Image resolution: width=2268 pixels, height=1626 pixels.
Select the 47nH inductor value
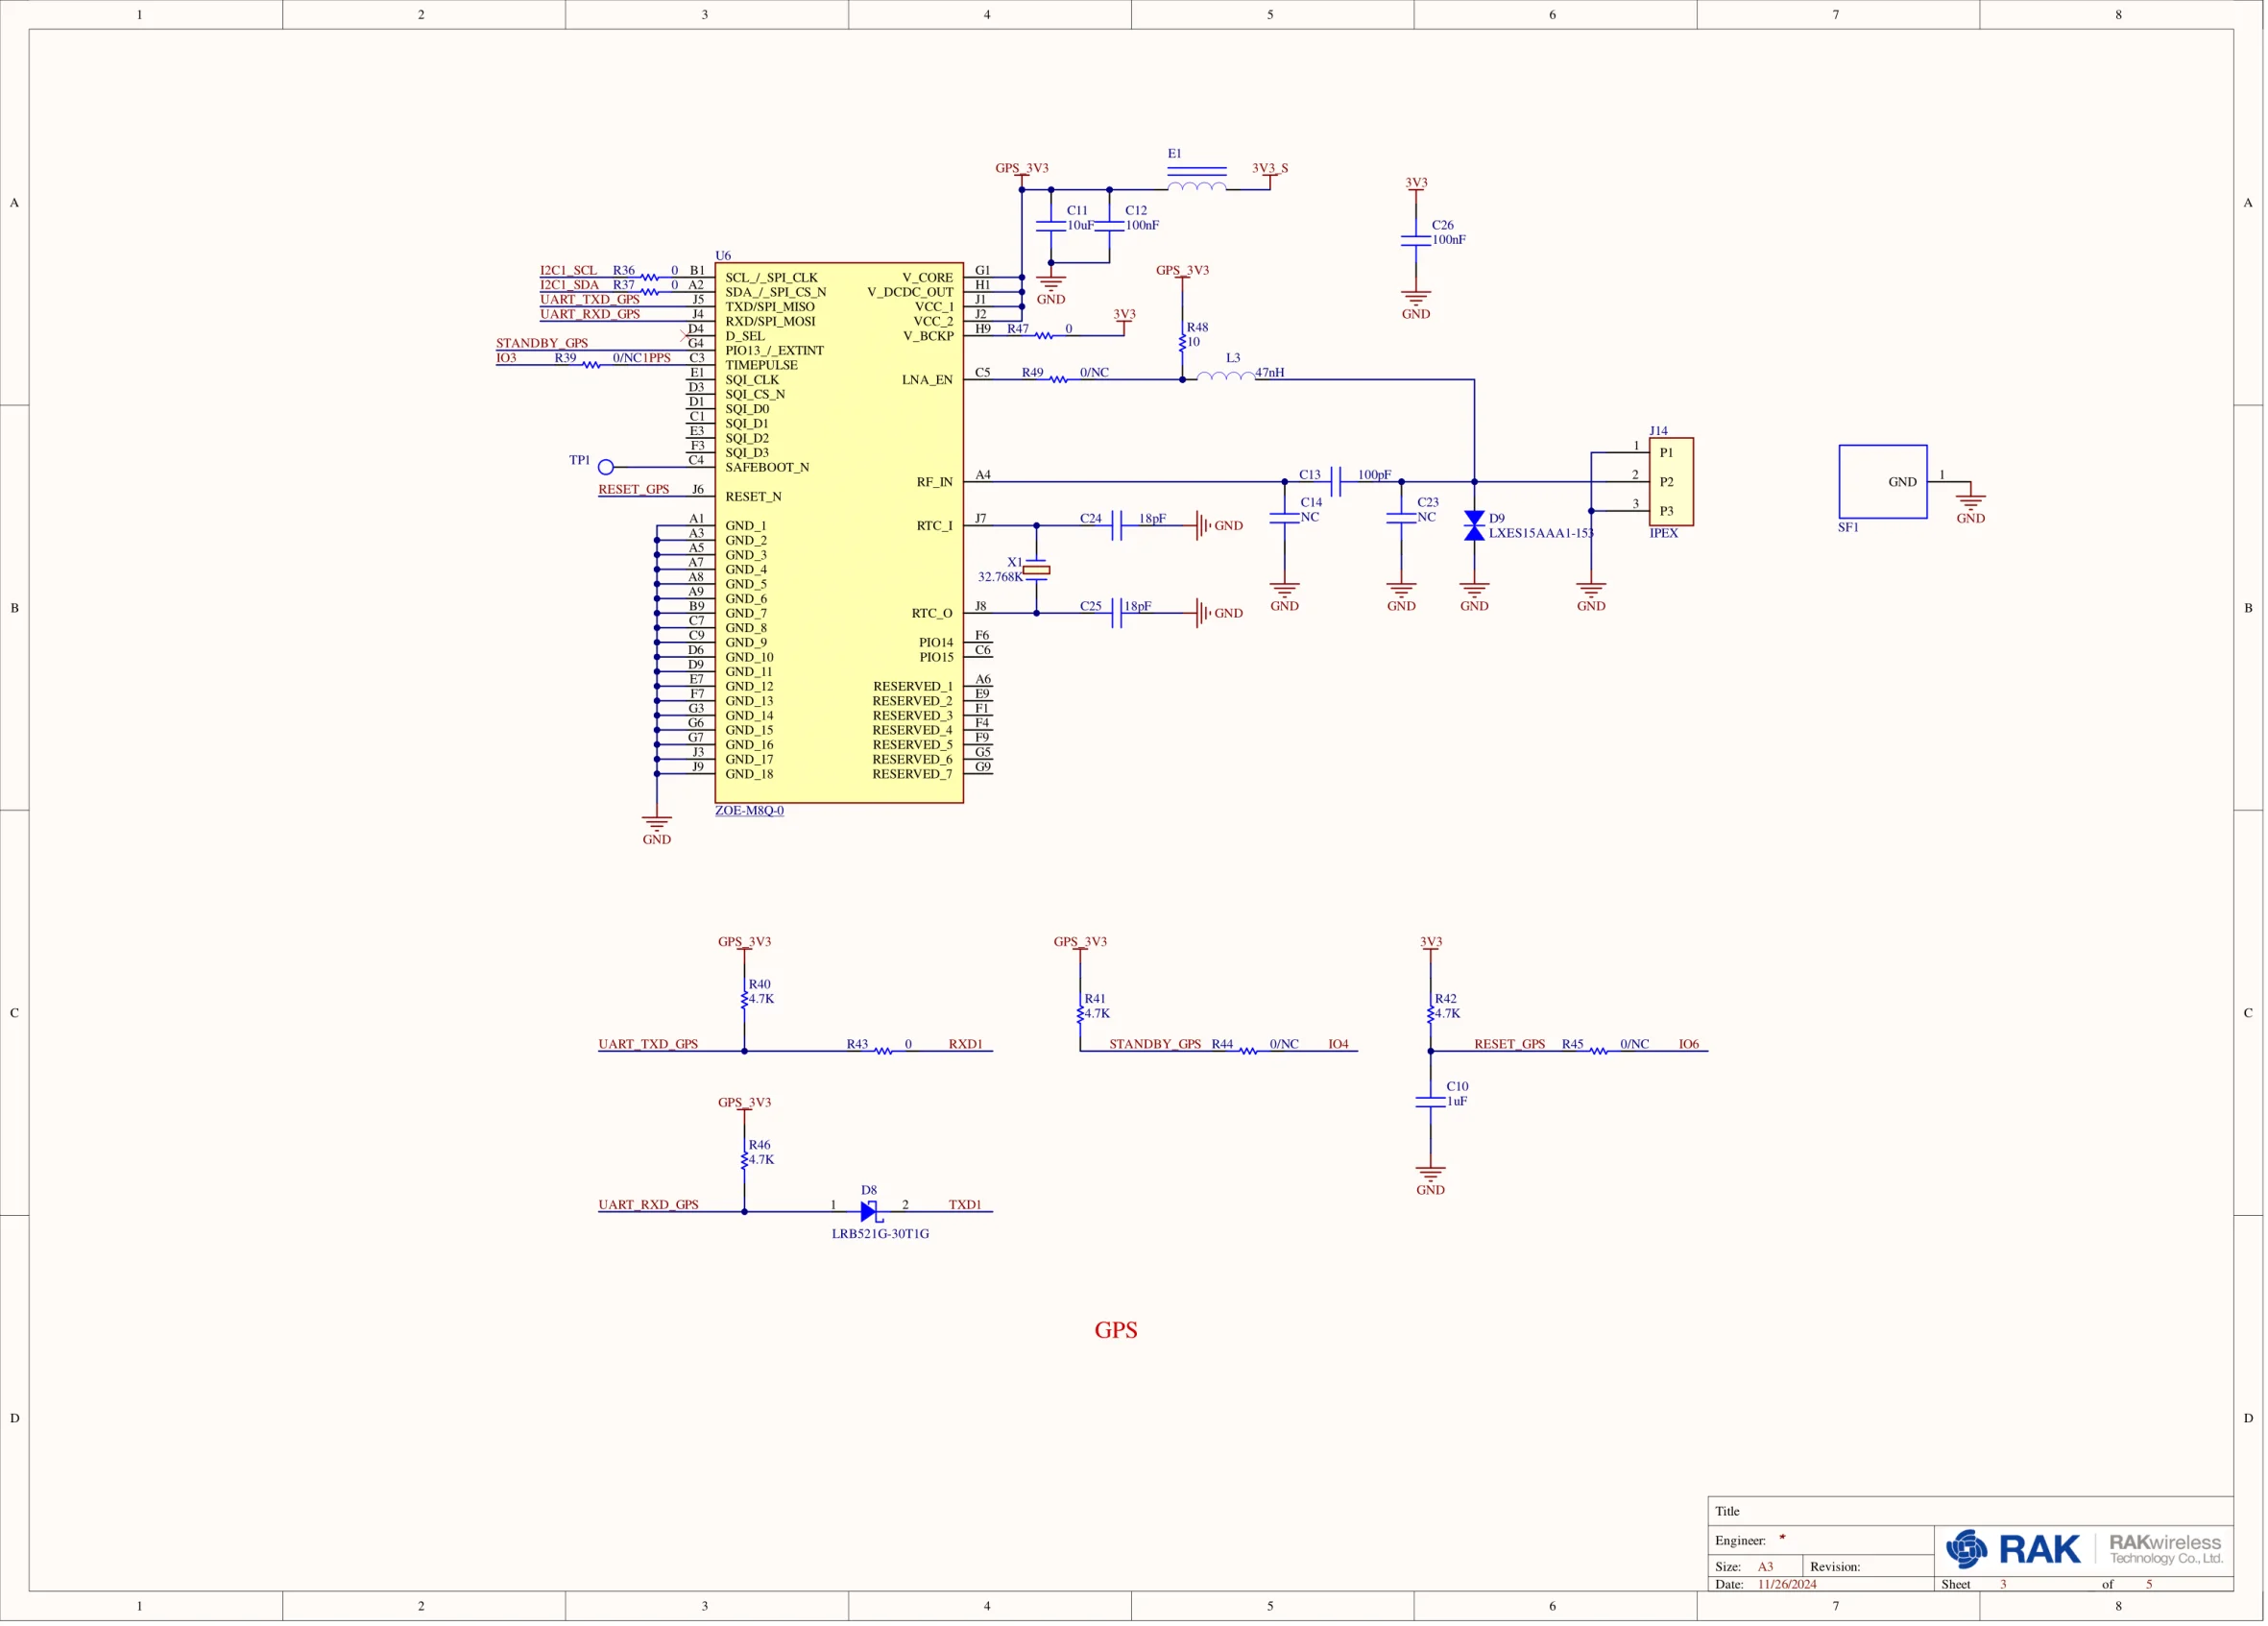(x=1270, y=373)
